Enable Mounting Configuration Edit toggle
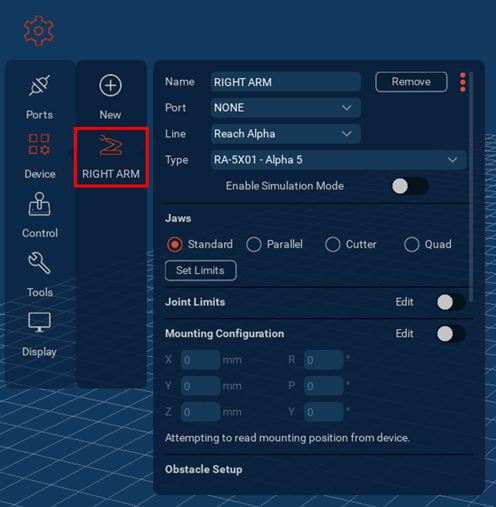Viewport: 496px width, 507px height. click(451, 334)
